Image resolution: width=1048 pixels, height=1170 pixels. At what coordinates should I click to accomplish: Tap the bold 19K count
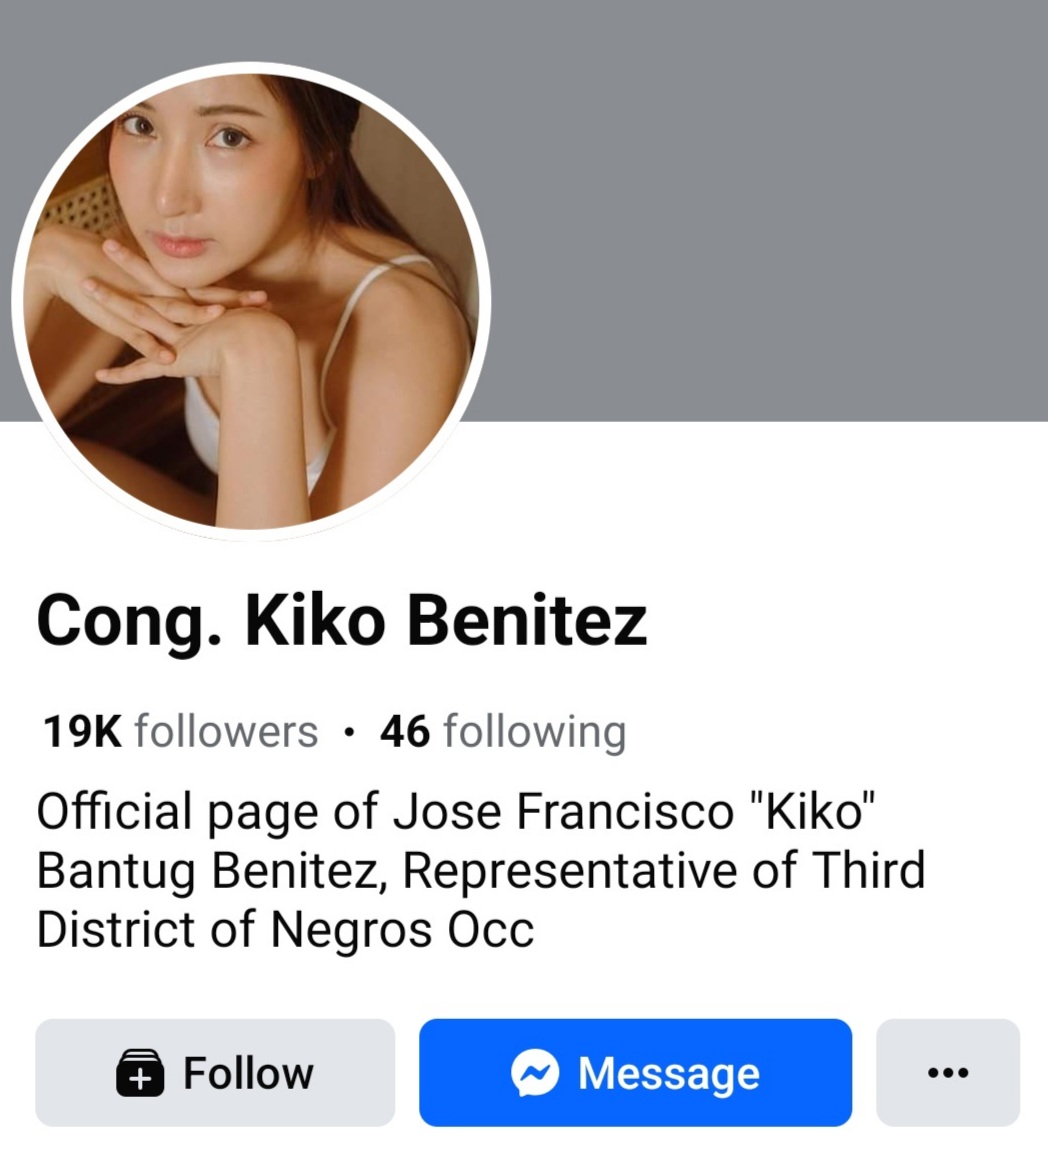82,732
